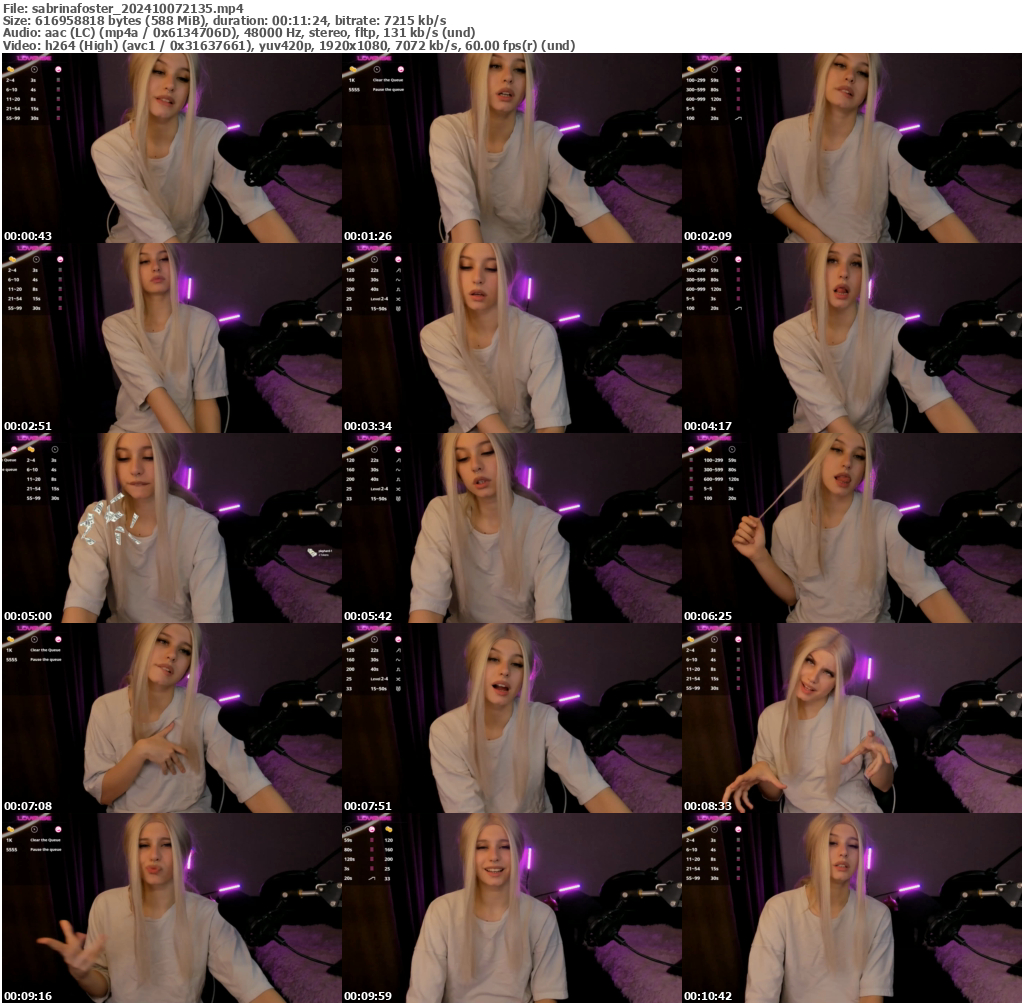
Task: Expand the tip menu for the 21-54 range
Action: click(11, 109)
